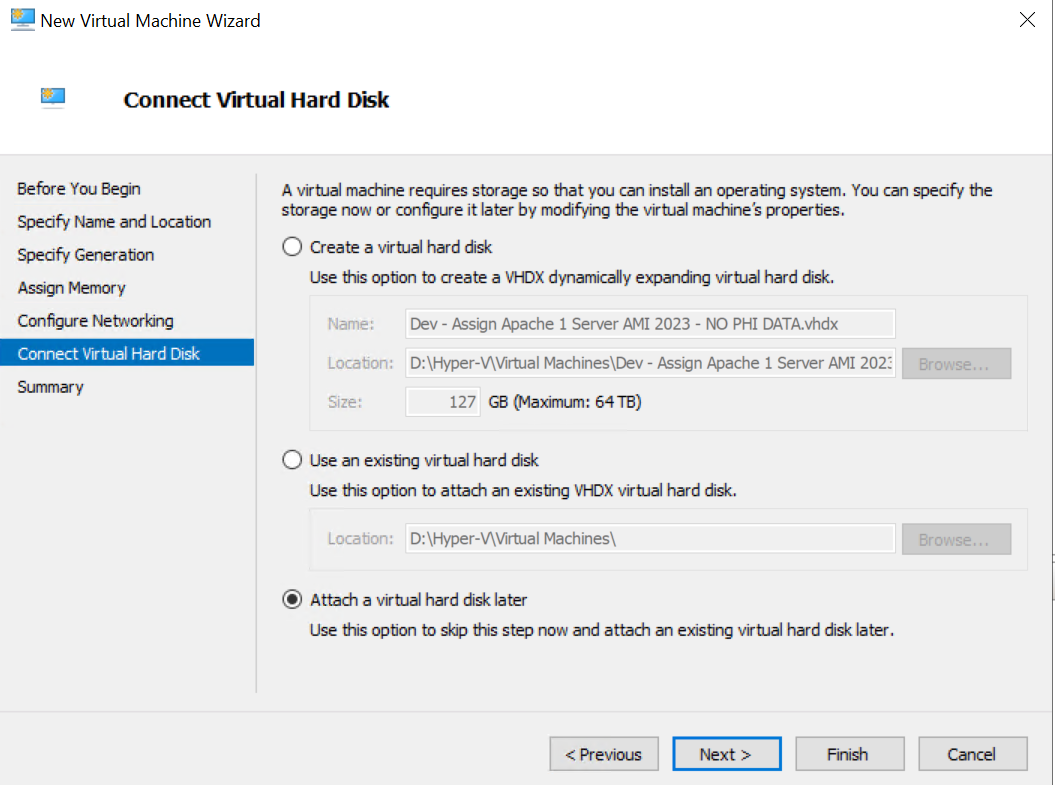Select Attach a virtual hard disk later

point(292,599)
